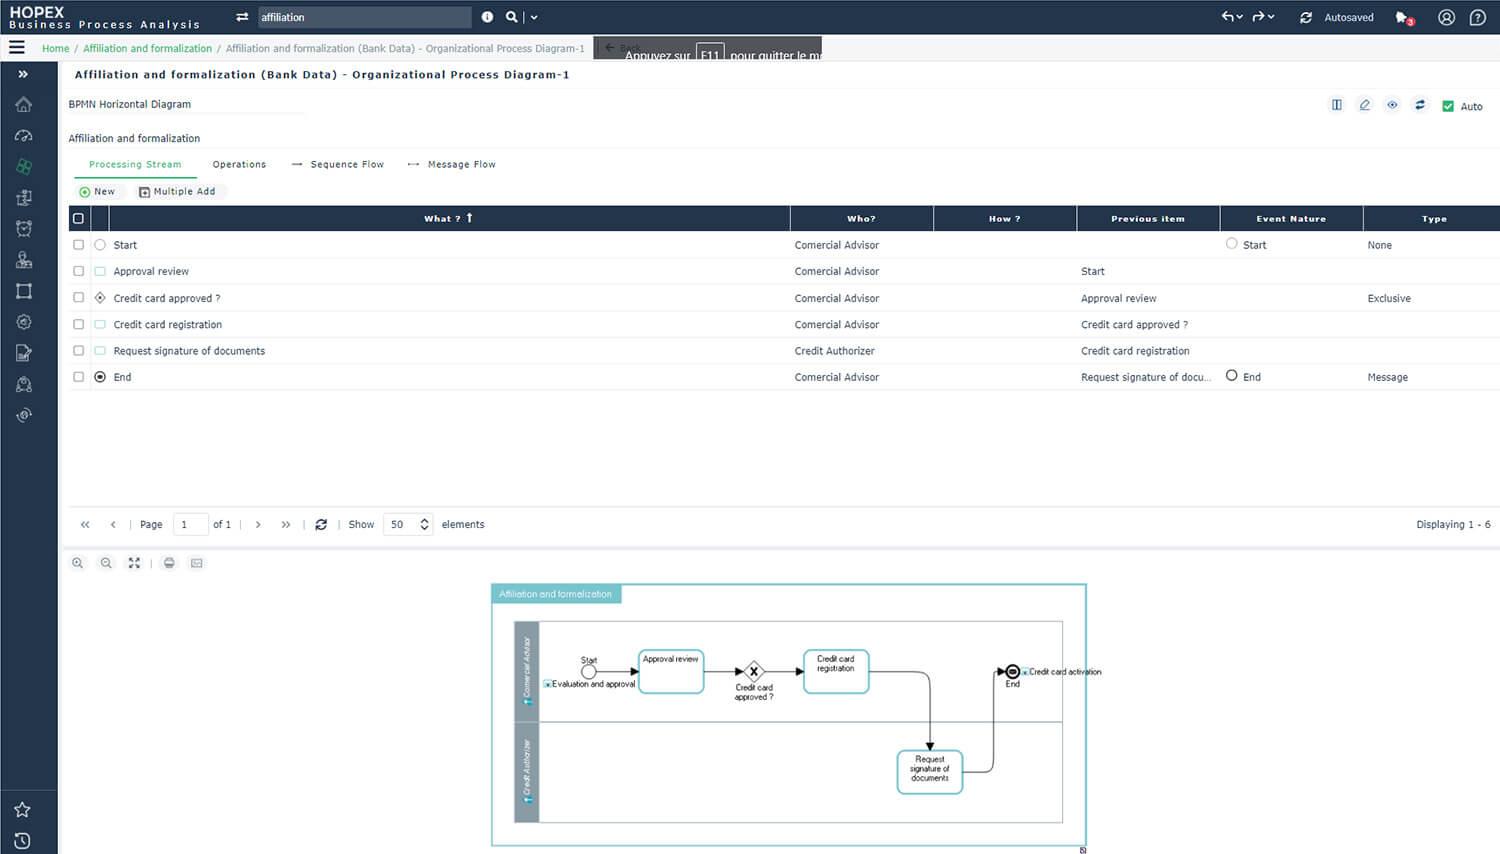Click the Autosaved refresh icon
This screenshot has width=1500, height=854.
pyautogui.click(x=1306, y=18)
